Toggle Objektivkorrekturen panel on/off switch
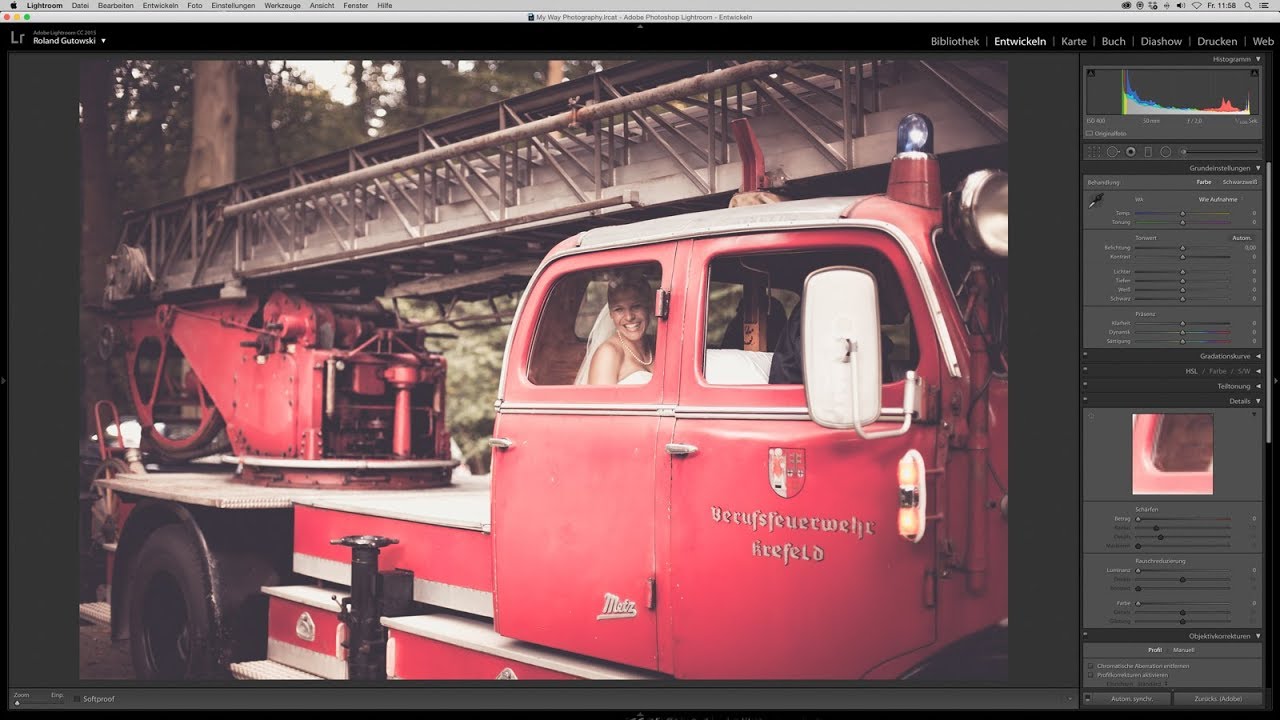The width and height of the screenshot is (1280, 720). coord(1087,636)
